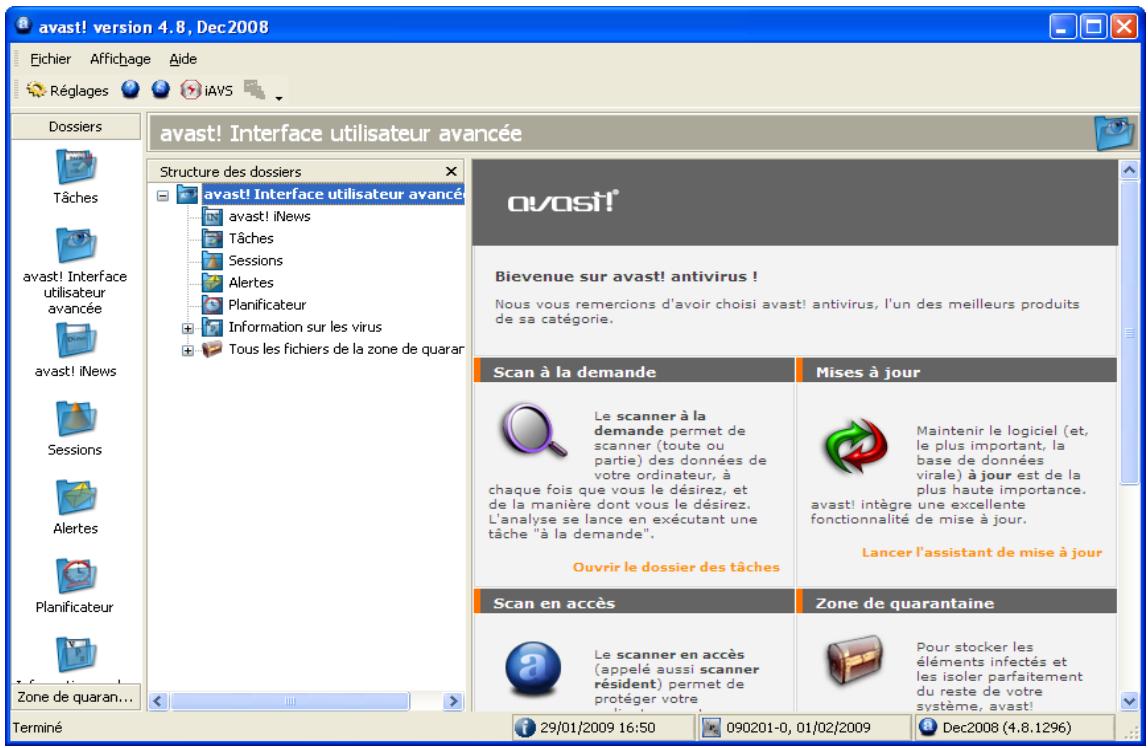This screenshot has width=1148, height=748.
Task: Click Mises à jour section header
Action: 956,371
